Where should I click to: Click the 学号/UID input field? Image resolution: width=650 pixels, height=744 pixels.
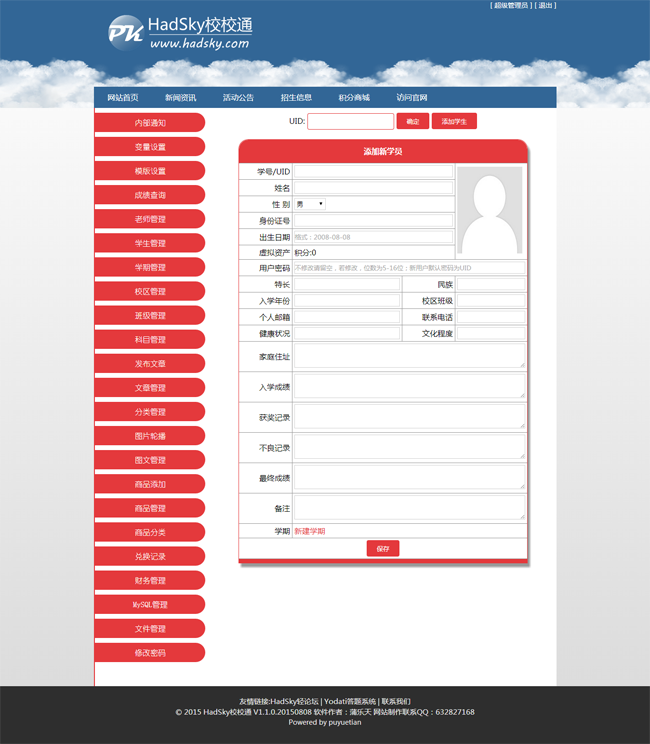[373, 171]
